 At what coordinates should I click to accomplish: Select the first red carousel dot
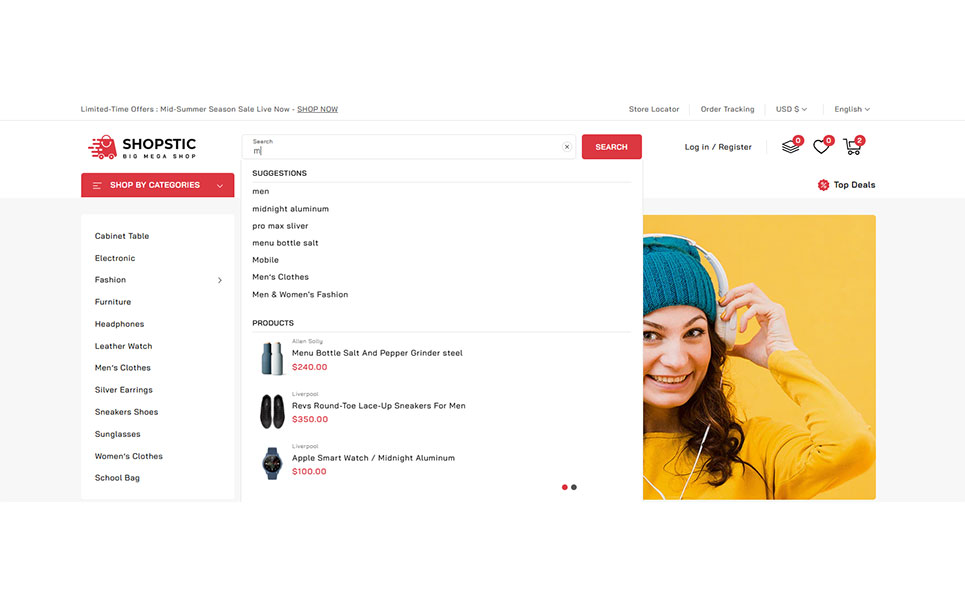coord(565,487)
